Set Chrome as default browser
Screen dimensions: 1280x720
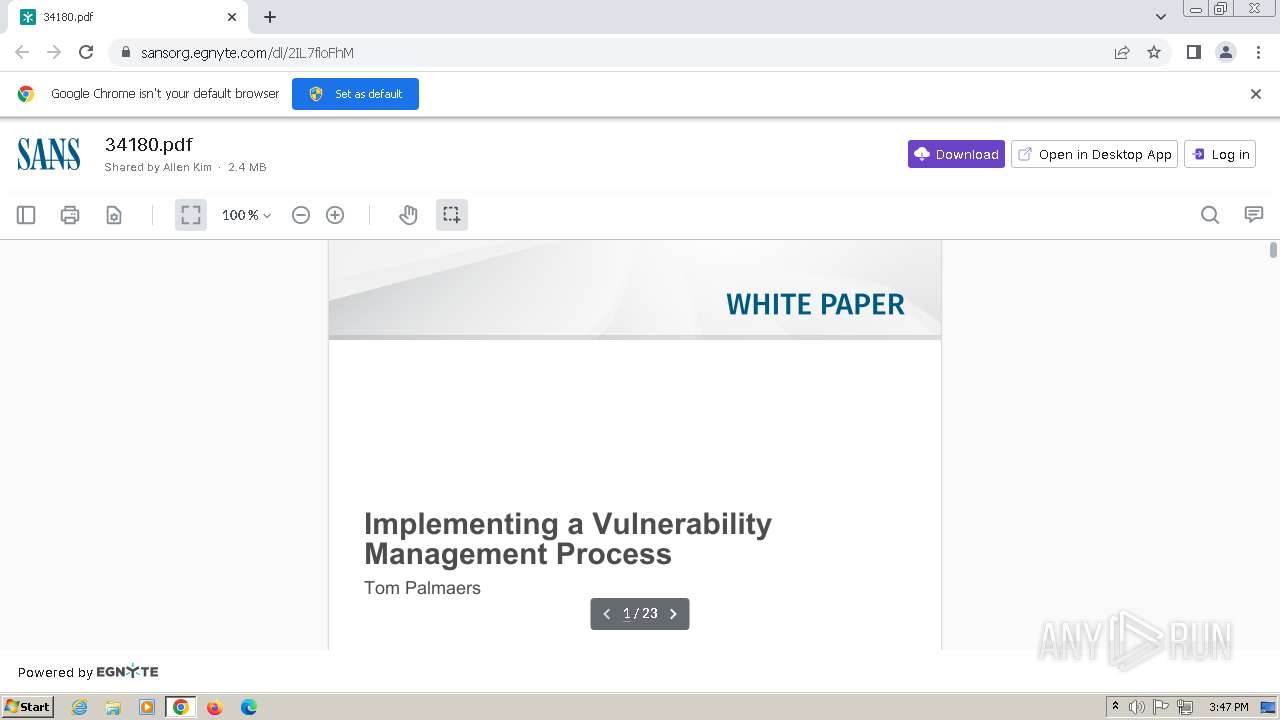pyautogui.click(x=355, y=94)
